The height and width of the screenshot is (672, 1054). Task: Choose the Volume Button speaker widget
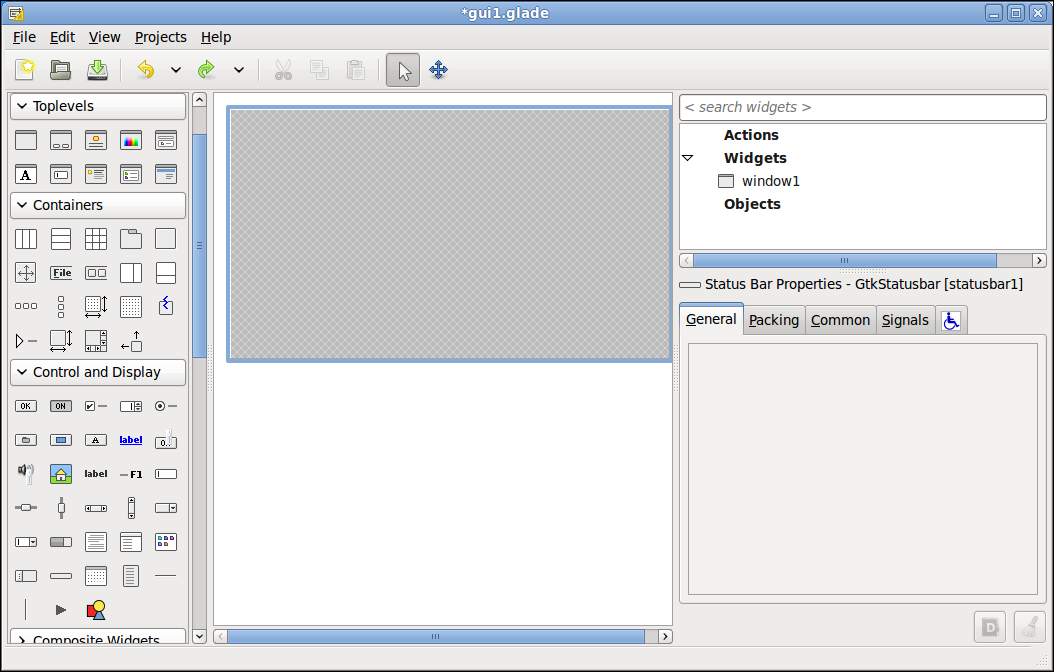click(x=26, y=473)
